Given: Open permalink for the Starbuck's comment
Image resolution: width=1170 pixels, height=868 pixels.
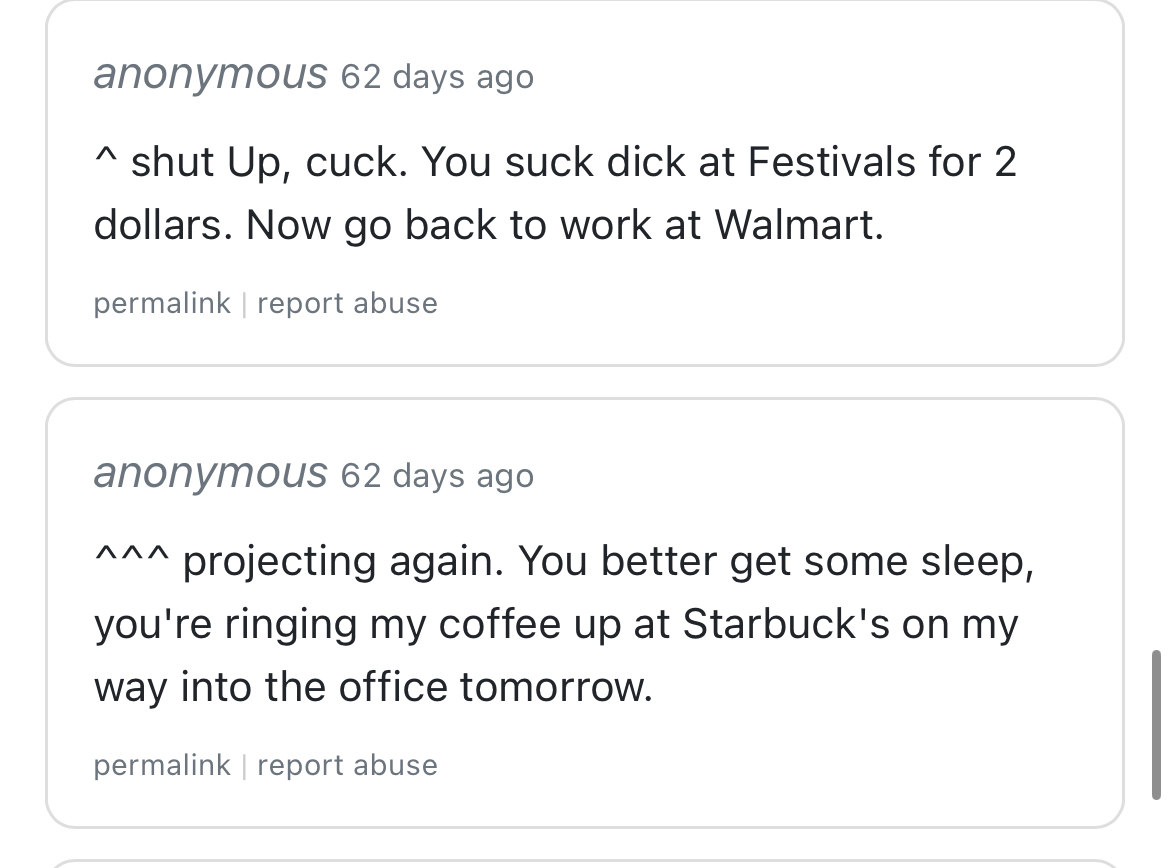Looking at the screenshot, I should pos(162,765).
